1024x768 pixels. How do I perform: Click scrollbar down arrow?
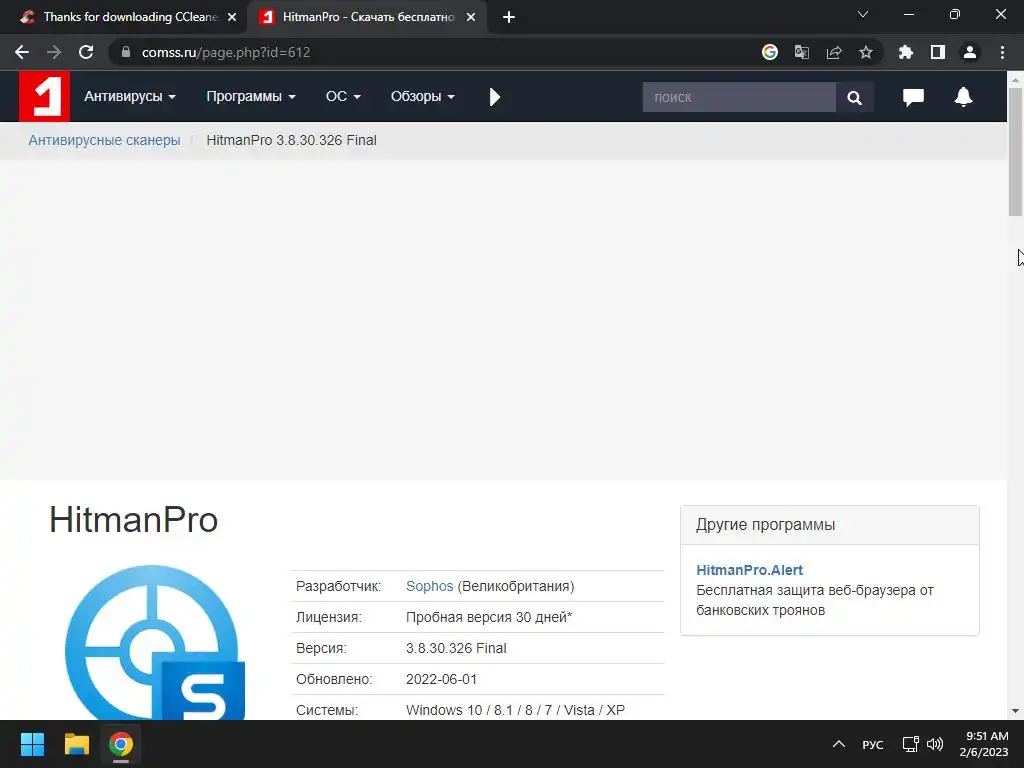1015,711
